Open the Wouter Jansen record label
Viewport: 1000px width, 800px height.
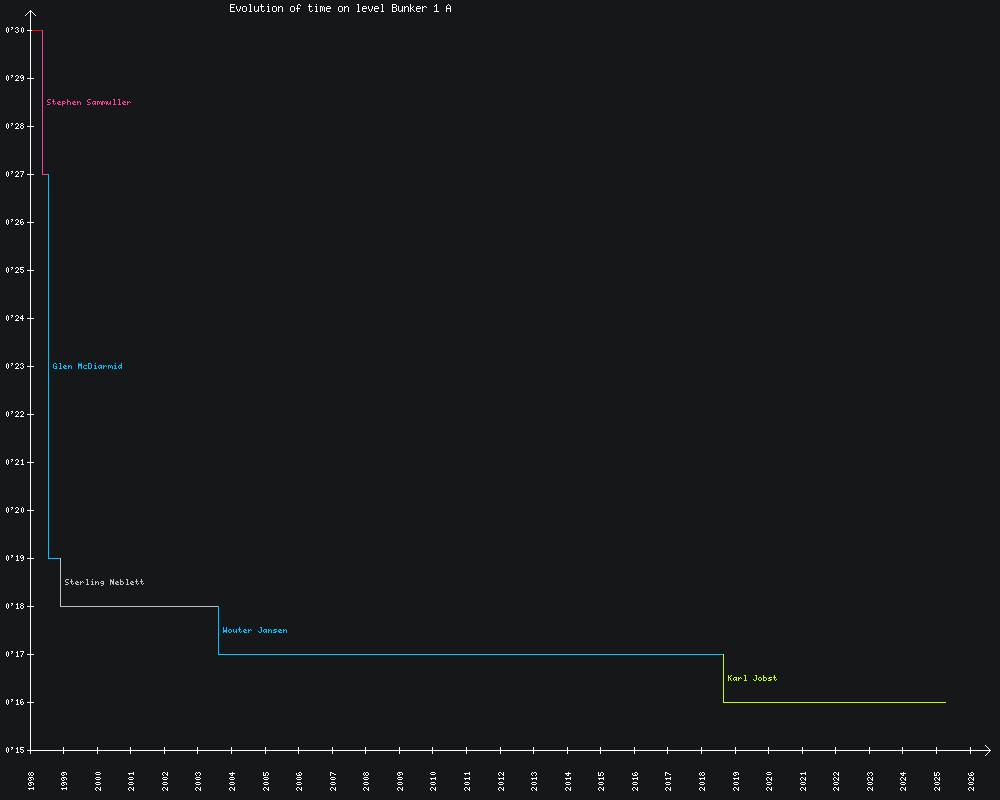pyautogui.click(x=254, y=630)
